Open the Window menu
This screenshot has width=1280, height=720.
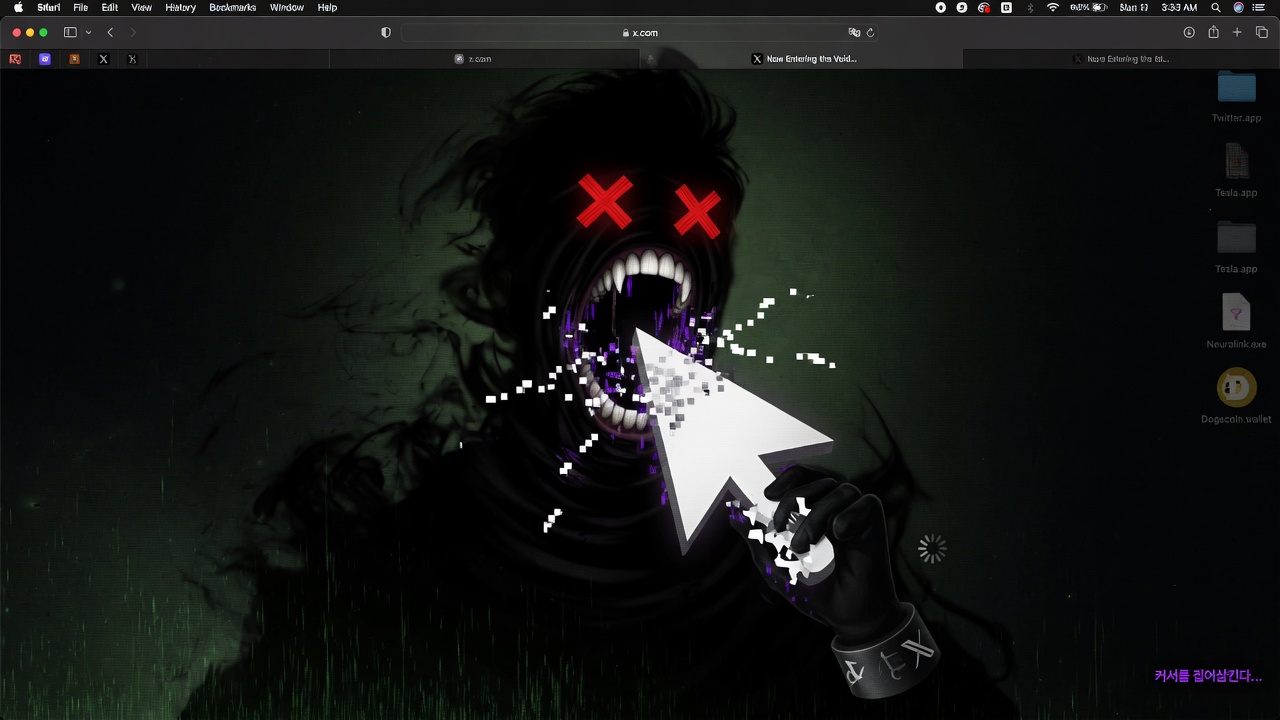coord(287,7)
